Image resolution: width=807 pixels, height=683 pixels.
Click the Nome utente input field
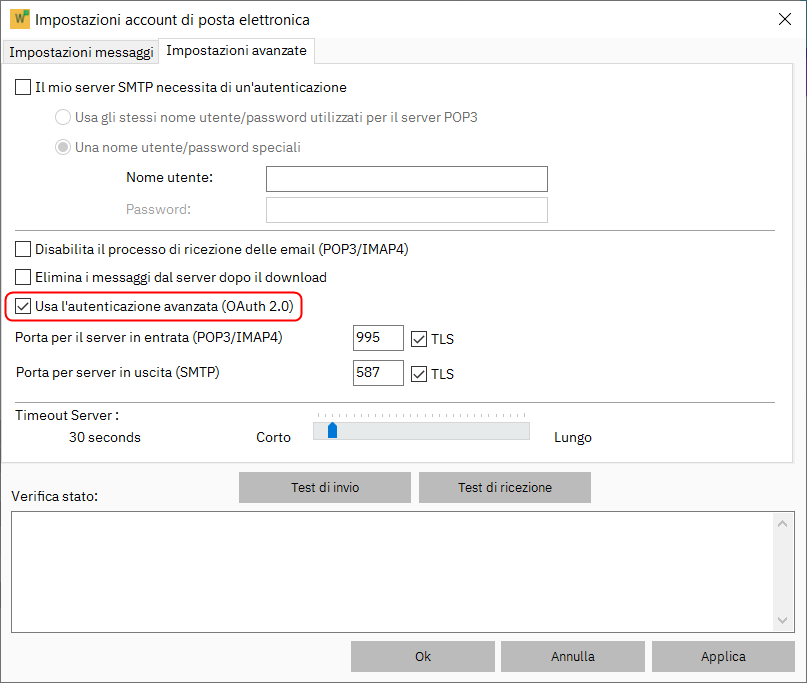(x=406, y=178)
